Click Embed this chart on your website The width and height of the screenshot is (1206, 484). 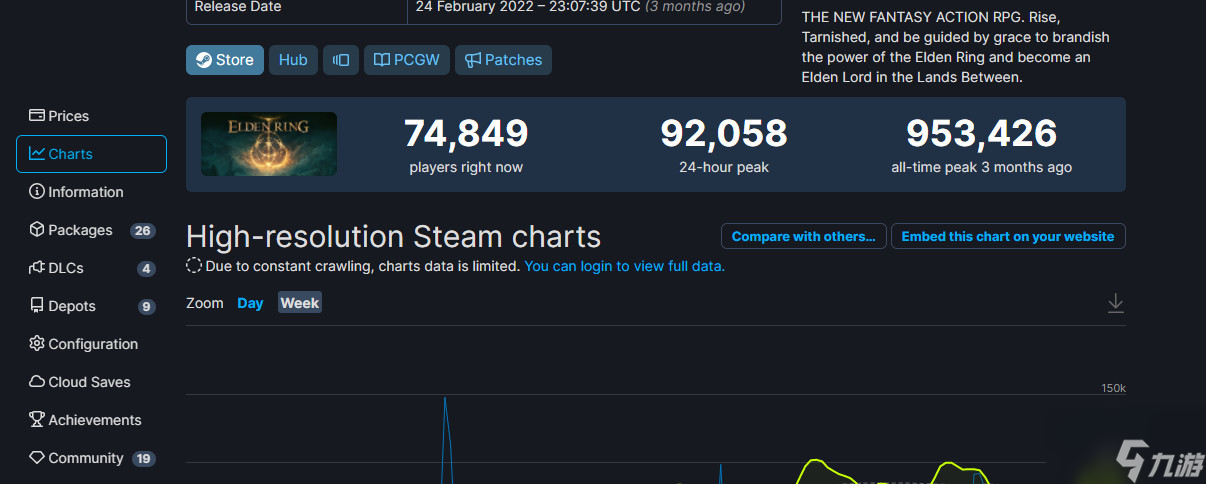1008,237
